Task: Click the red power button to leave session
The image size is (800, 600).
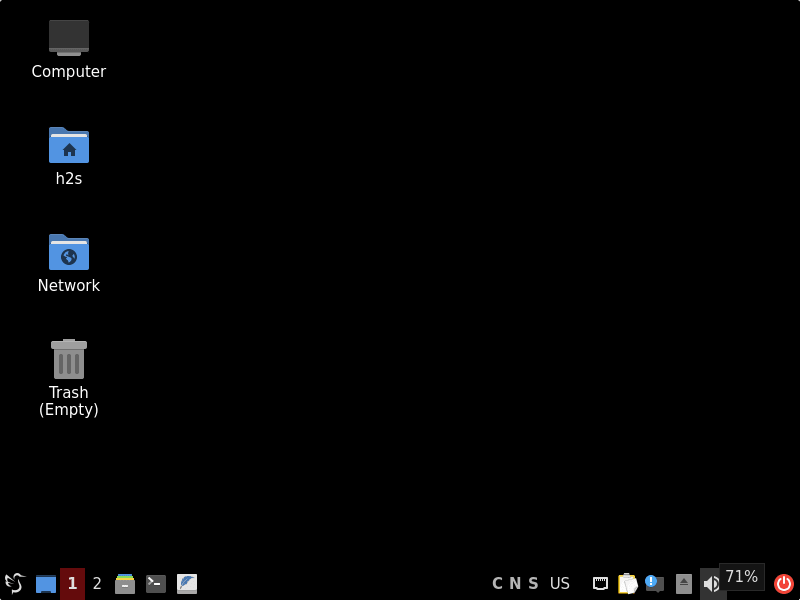Action: (x=784, y=583)
